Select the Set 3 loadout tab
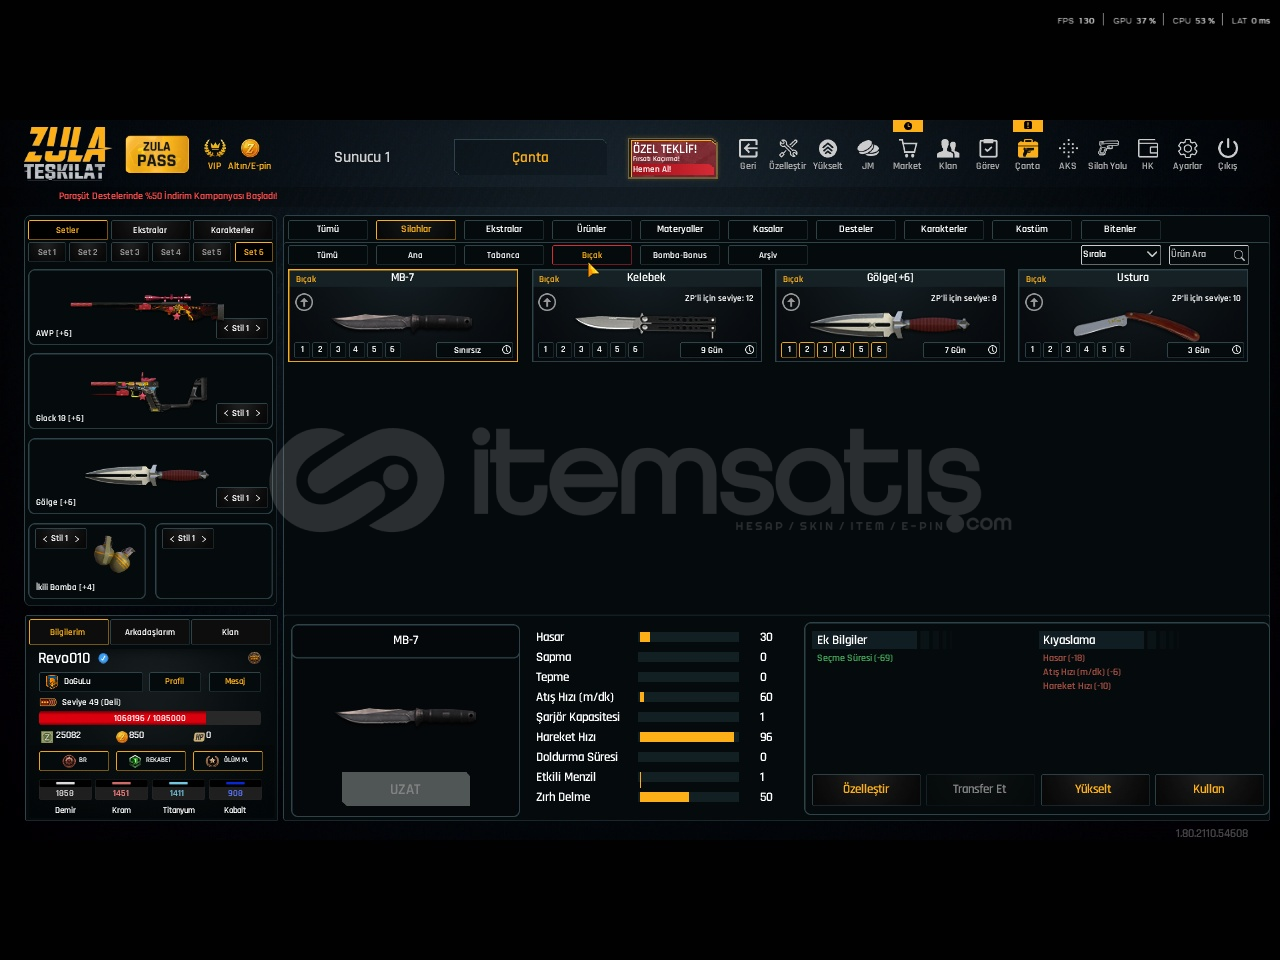Image resolution: width=1280 pixels, height=960 pixels. 129,252
